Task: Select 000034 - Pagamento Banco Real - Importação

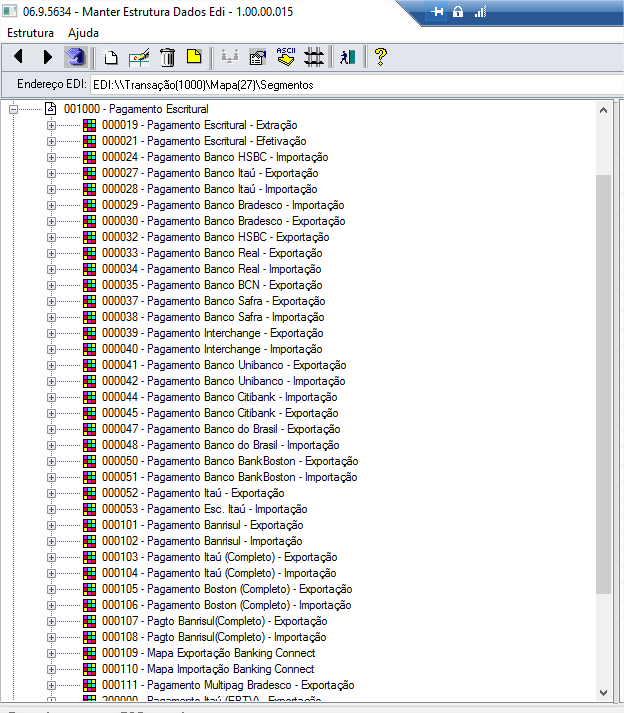Action: 211,269
